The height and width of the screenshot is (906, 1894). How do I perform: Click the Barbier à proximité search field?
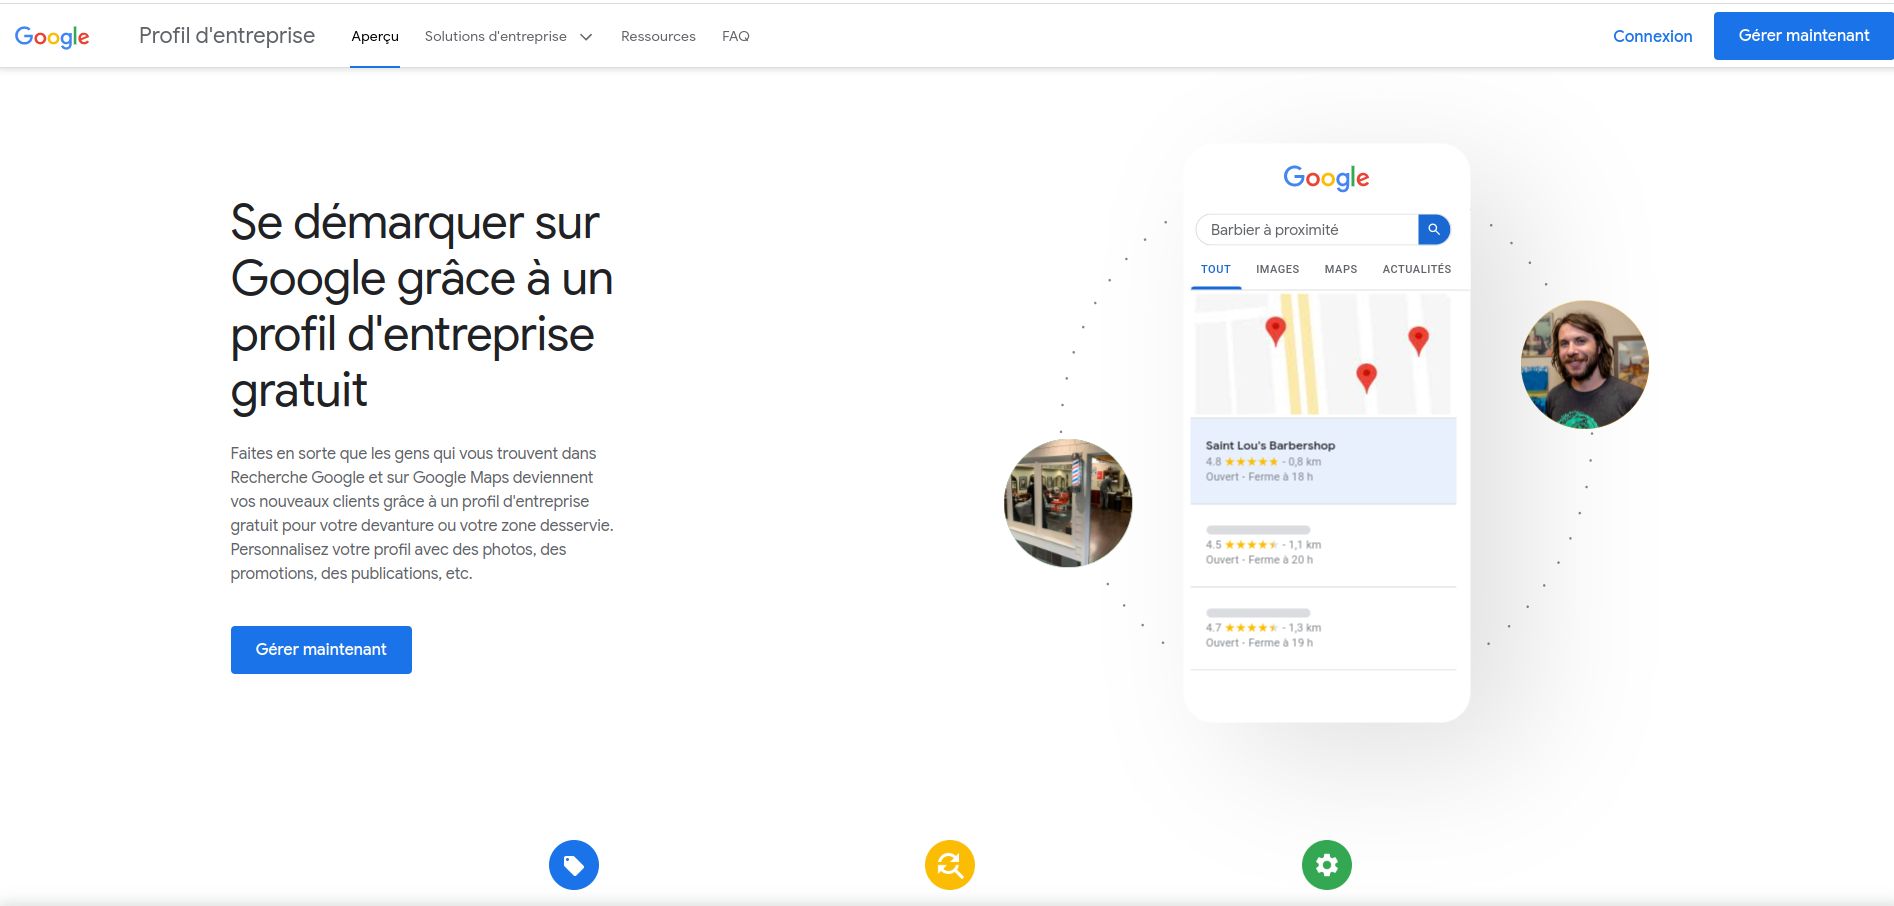1306,230
